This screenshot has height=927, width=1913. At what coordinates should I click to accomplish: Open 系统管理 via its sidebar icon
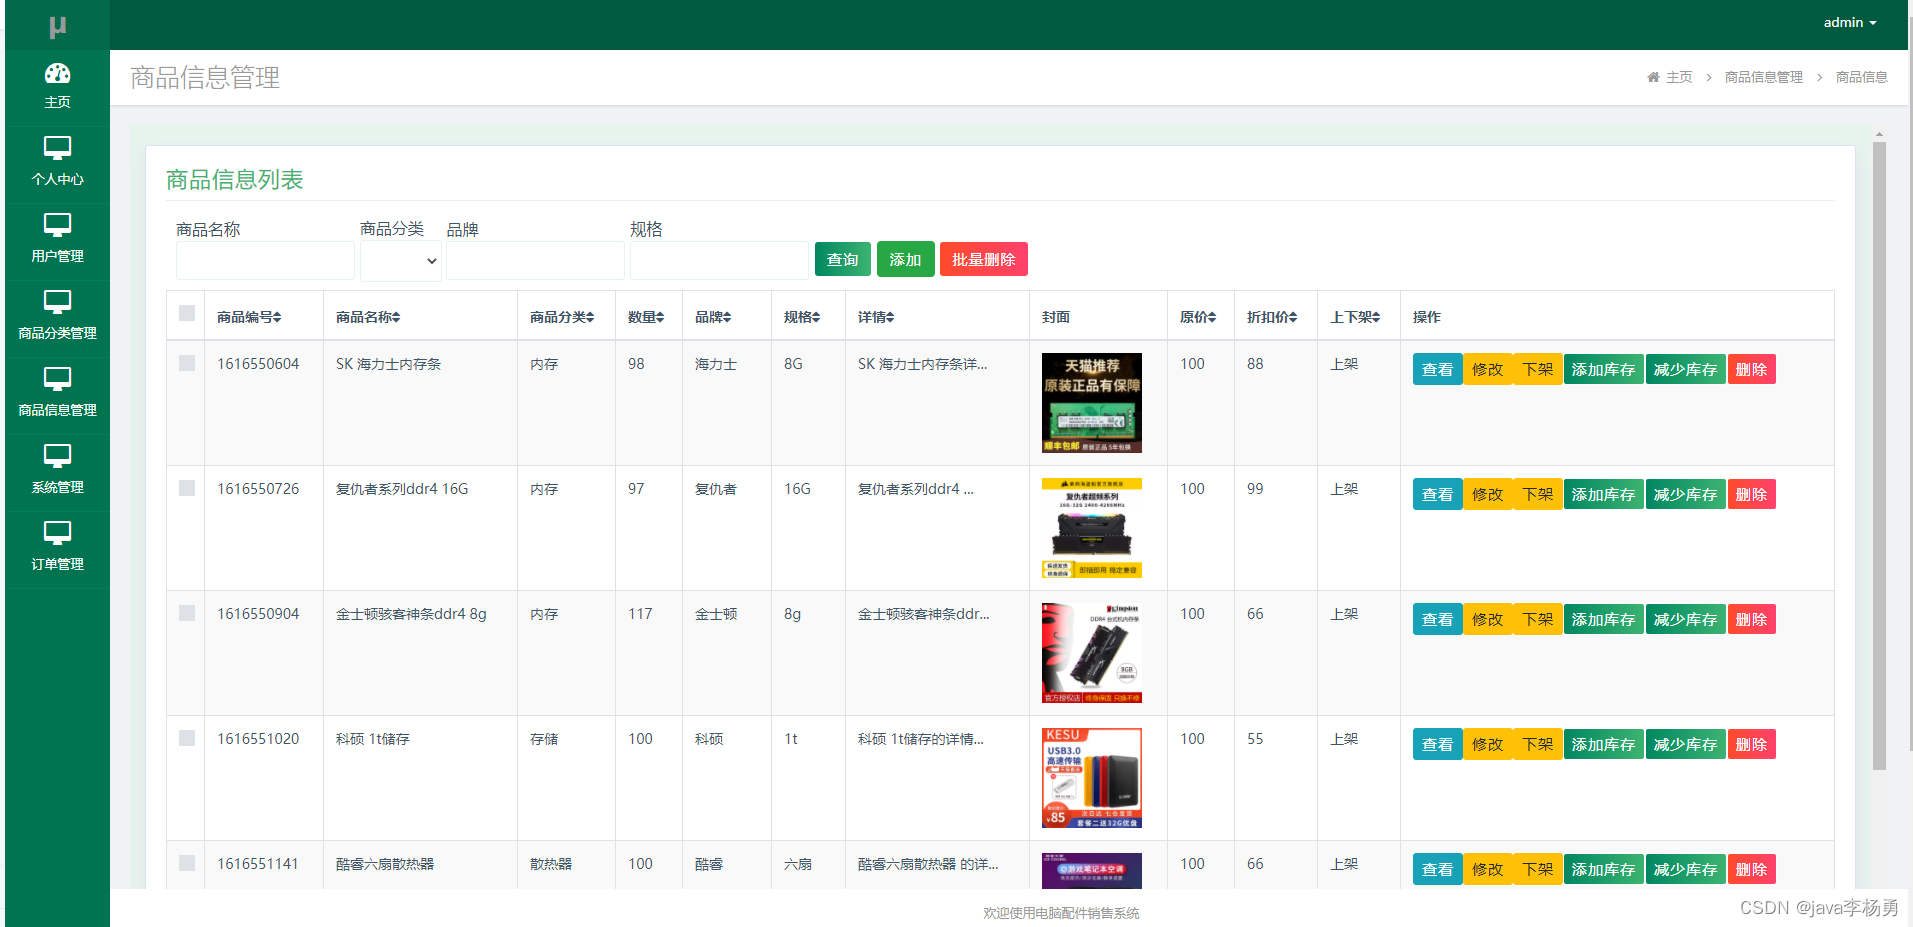point(57,455)
